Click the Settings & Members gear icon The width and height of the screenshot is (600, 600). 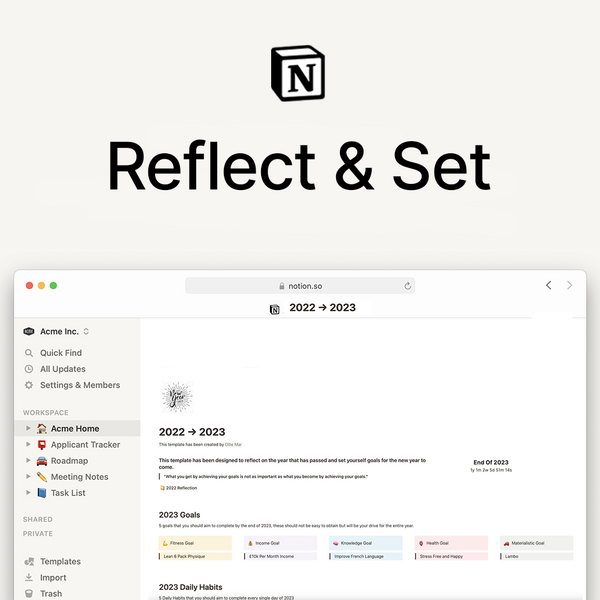(x=29, y=385)
